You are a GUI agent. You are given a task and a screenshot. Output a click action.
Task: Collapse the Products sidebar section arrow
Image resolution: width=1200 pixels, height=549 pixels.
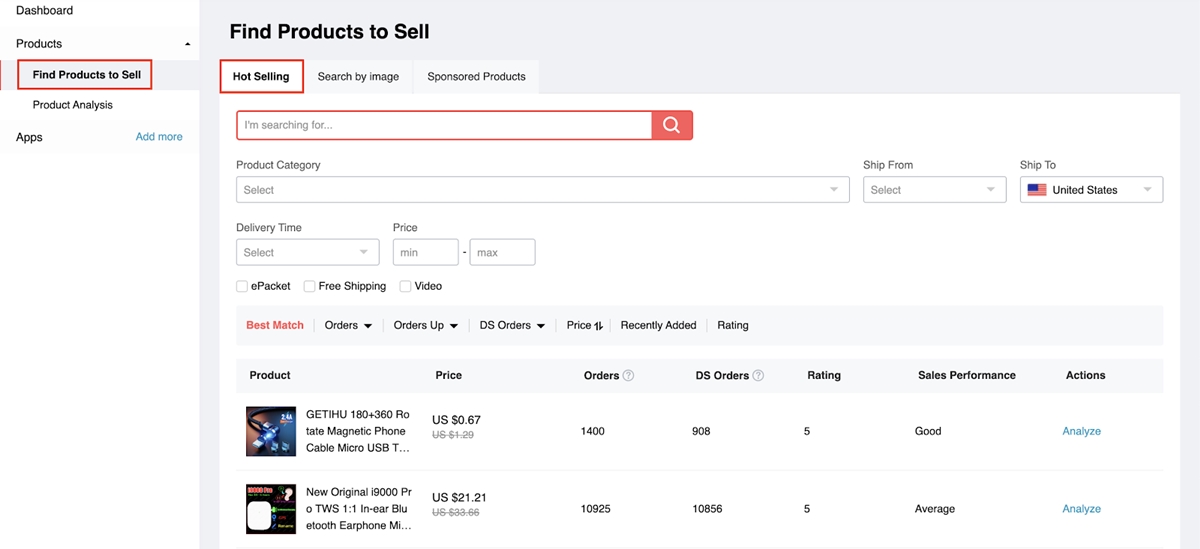(188, 44)
